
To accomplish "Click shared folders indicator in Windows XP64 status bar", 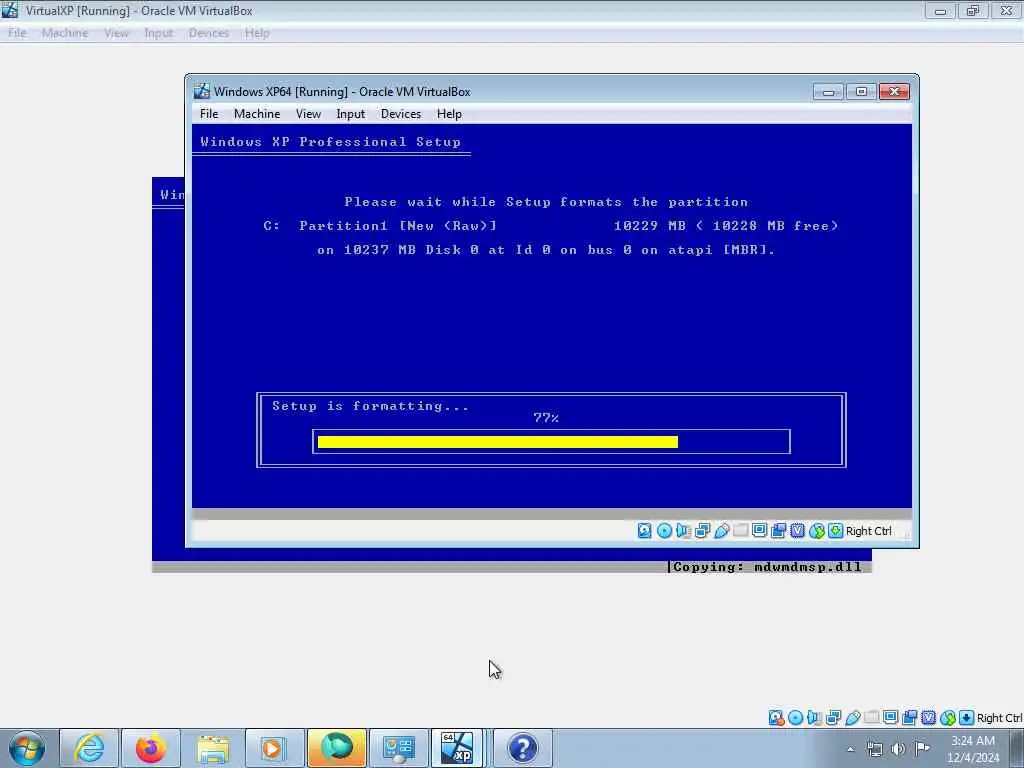I will 740,531.
